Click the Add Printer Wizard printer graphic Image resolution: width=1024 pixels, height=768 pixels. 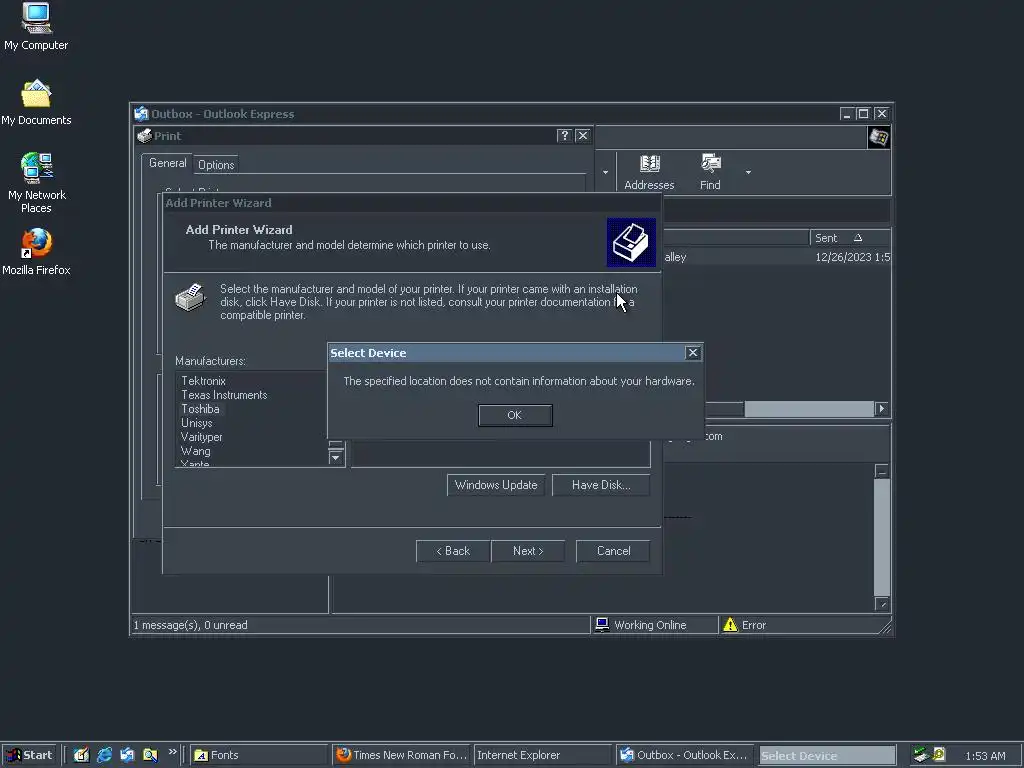[631, 242]
